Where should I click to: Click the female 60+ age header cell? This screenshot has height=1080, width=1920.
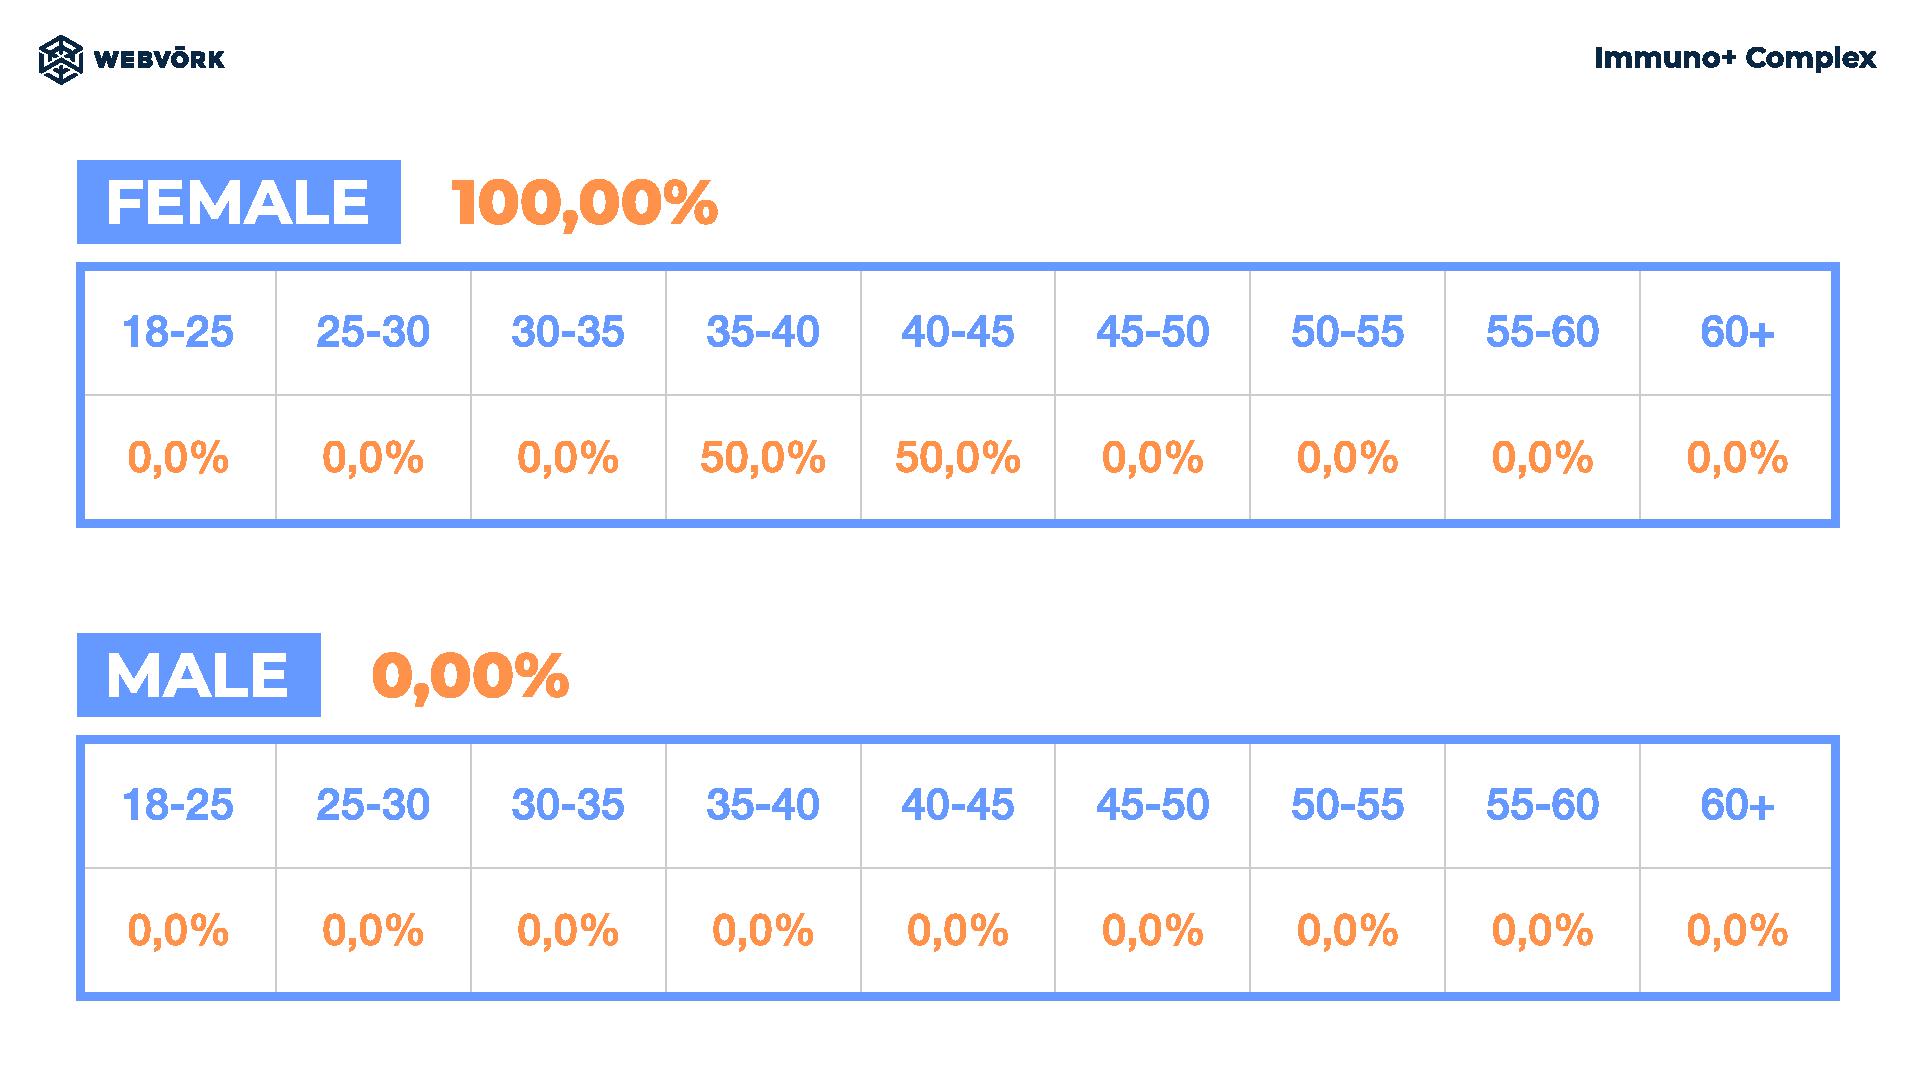tap(1737, 332)
